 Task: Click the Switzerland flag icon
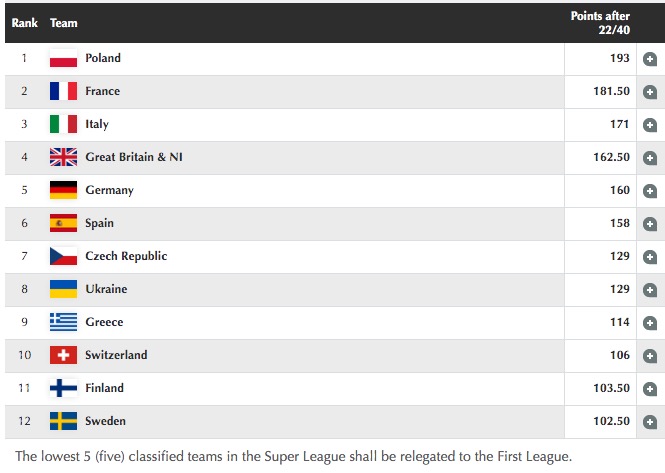[x=63, y=355]
